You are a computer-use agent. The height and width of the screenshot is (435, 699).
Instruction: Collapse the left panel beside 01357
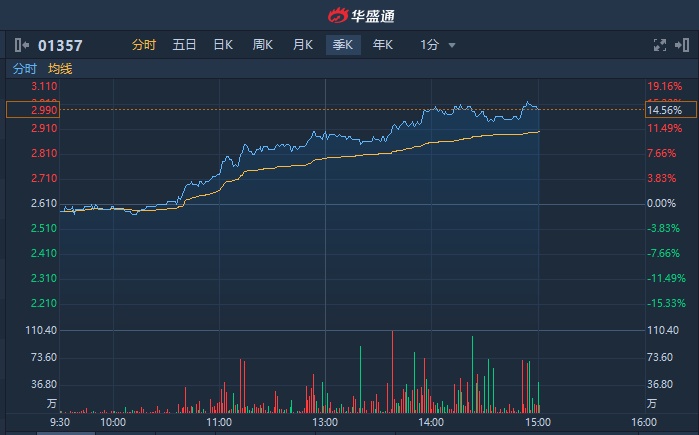[x=22, y=45]
